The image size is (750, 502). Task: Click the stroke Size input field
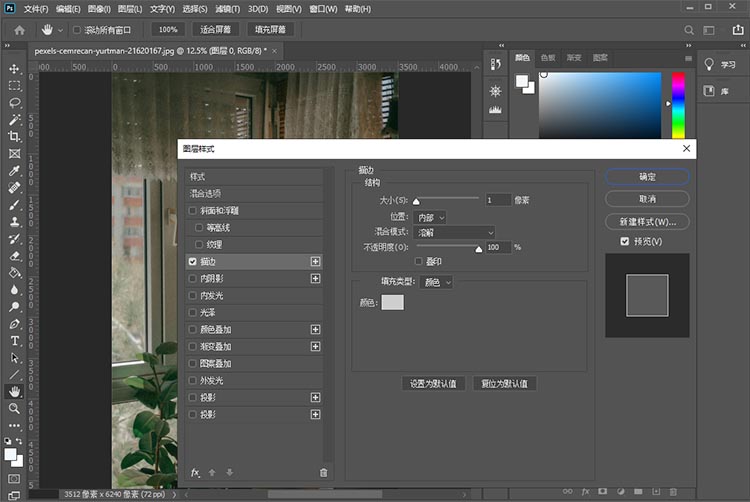pos(497,200)
